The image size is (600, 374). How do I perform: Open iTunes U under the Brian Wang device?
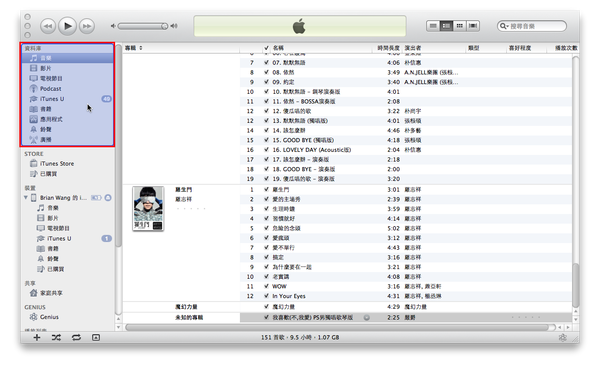coord(59,238)
